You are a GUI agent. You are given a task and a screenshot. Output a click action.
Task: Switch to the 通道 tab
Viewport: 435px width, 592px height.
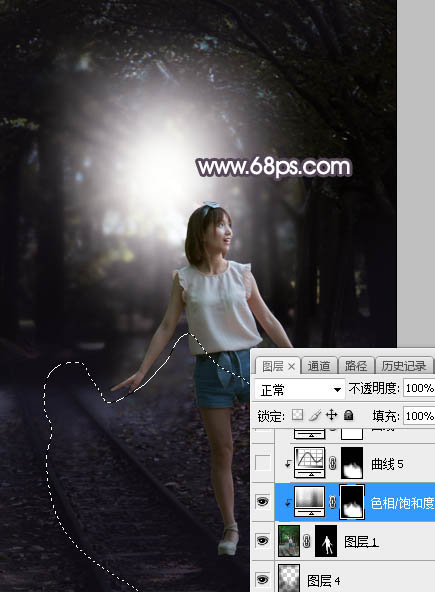319,366
